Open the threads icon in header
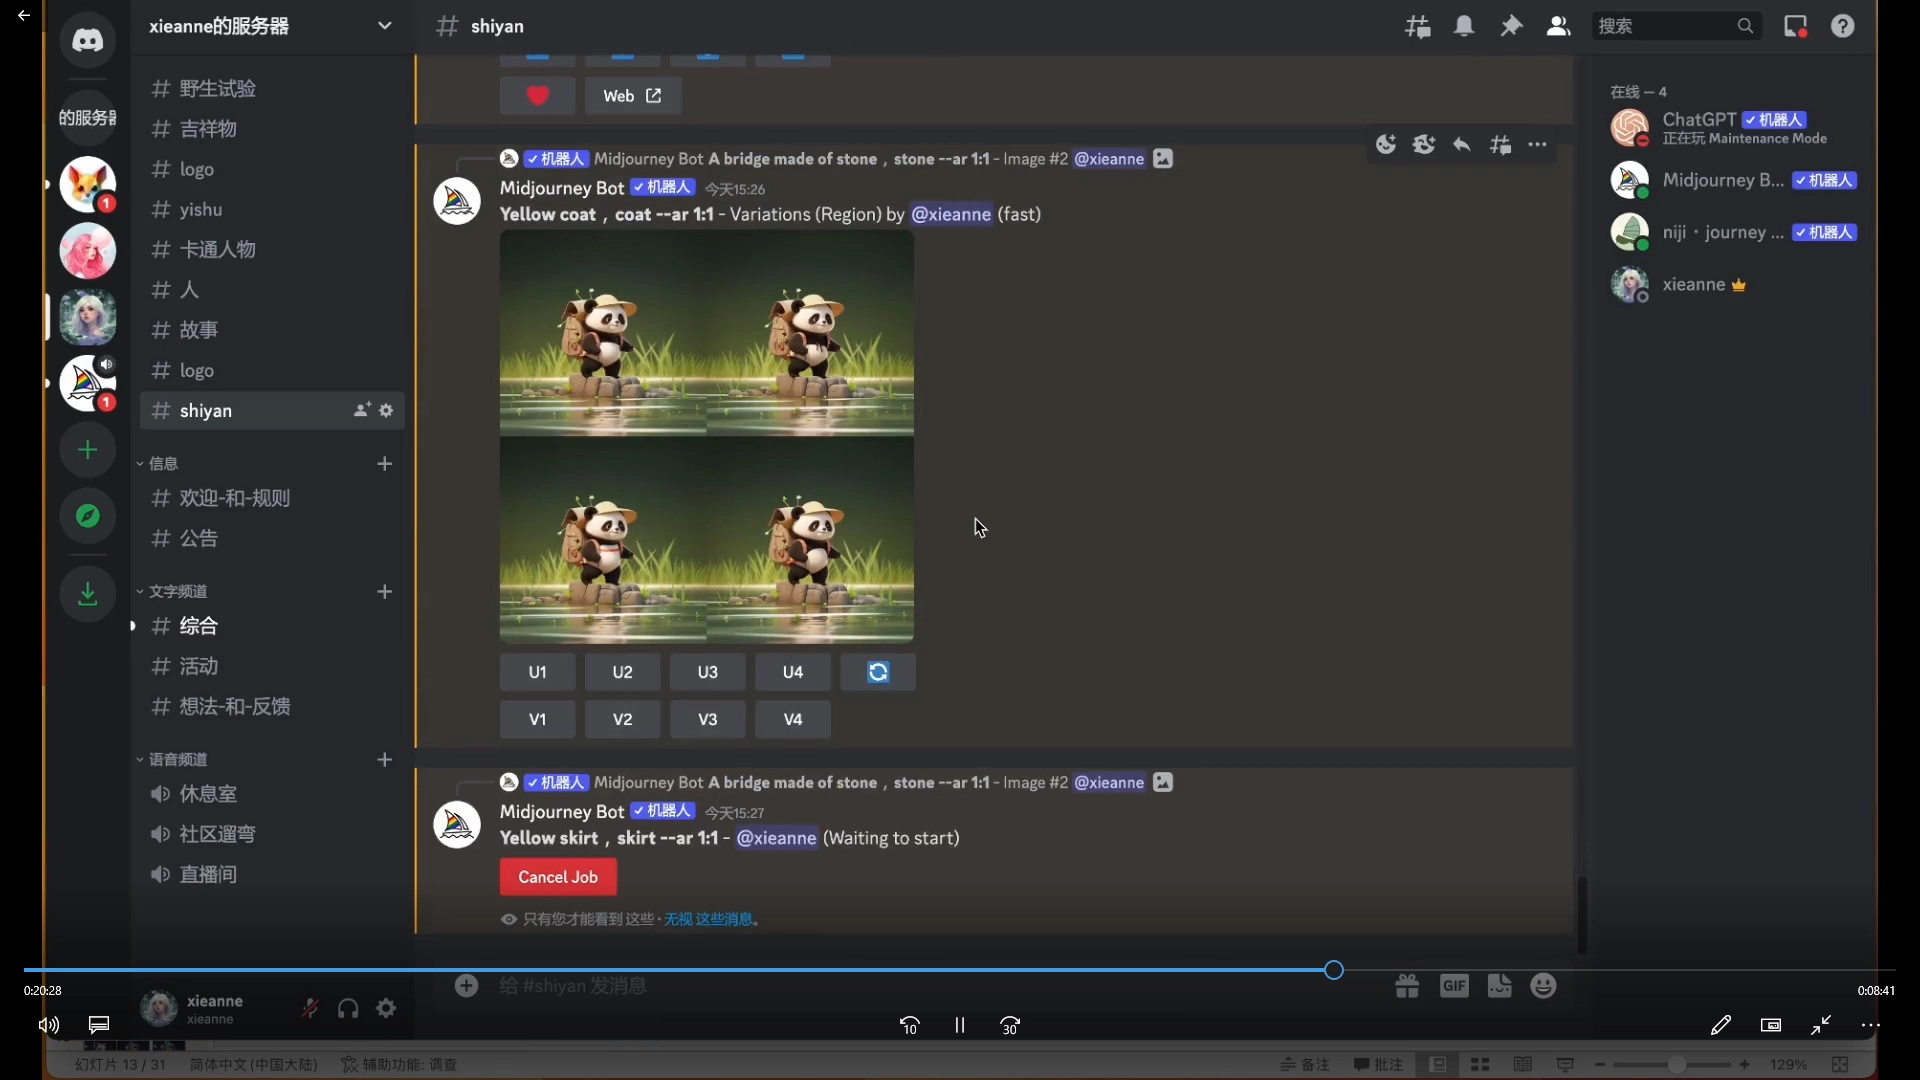 tap(1417, 27)
